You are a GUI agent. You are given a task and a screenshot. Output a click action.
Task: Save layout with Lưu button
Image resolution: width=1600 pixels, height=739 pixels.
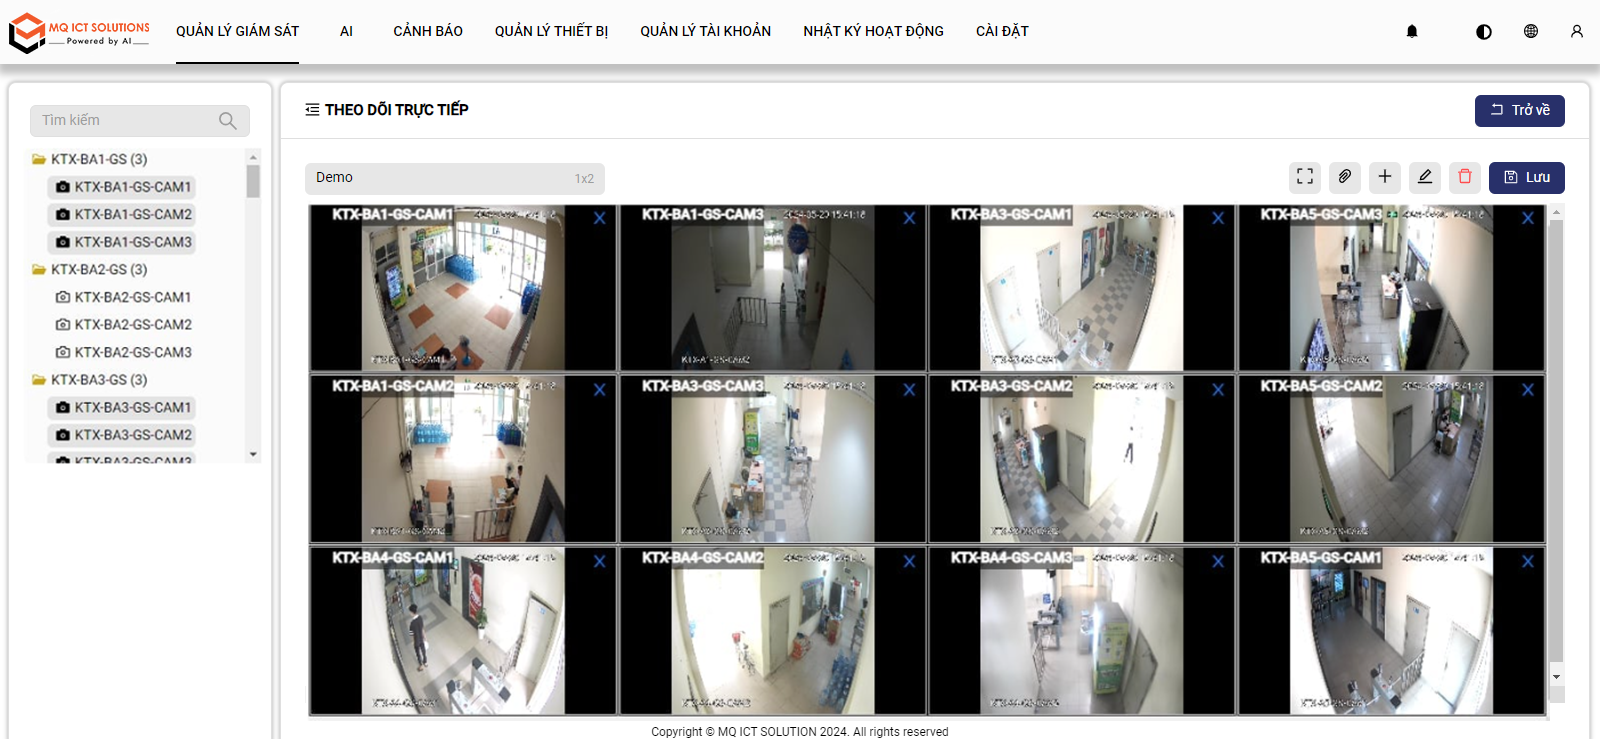[x=1527, y=177]
